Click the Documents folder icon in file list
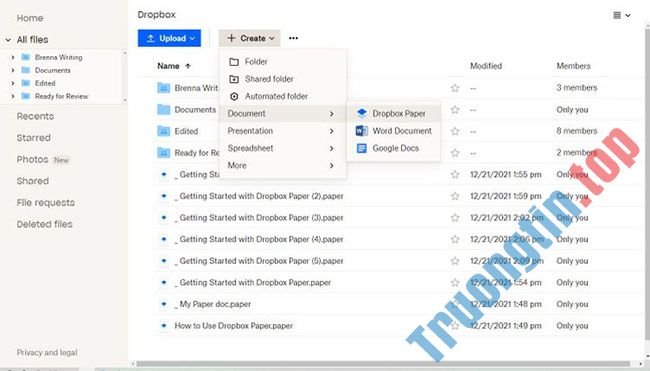This screenshot has height=371, width=650. coord(164,109)
